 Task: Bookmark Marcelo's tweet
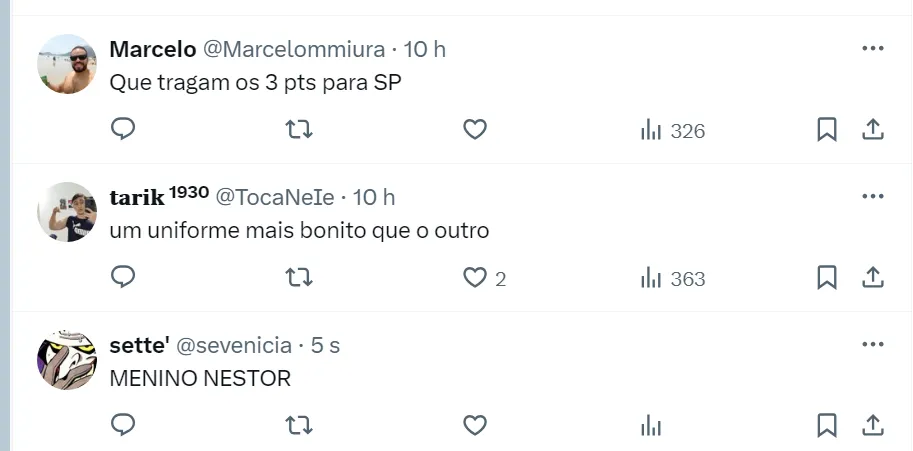(x=827, y=130)
